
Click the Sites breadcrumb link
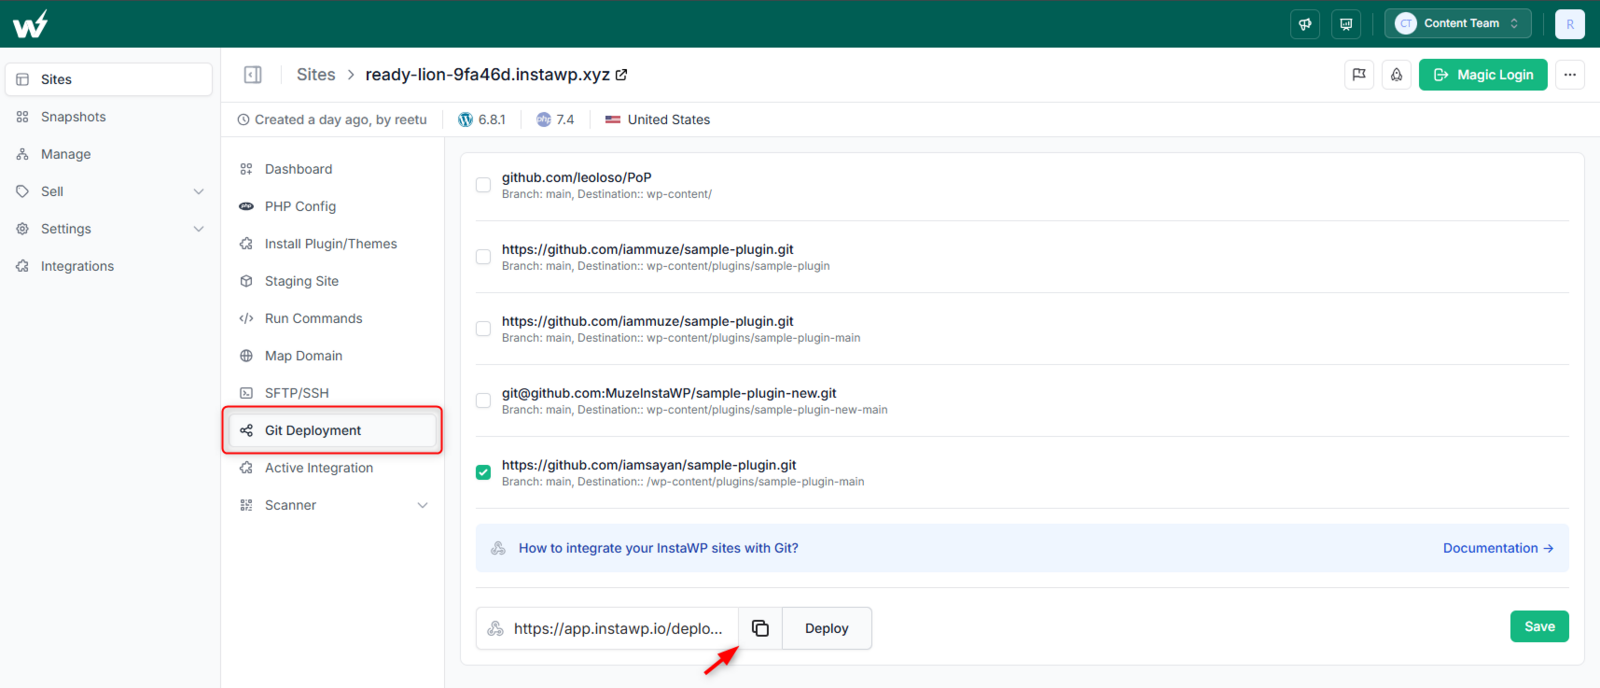point(316,75)
